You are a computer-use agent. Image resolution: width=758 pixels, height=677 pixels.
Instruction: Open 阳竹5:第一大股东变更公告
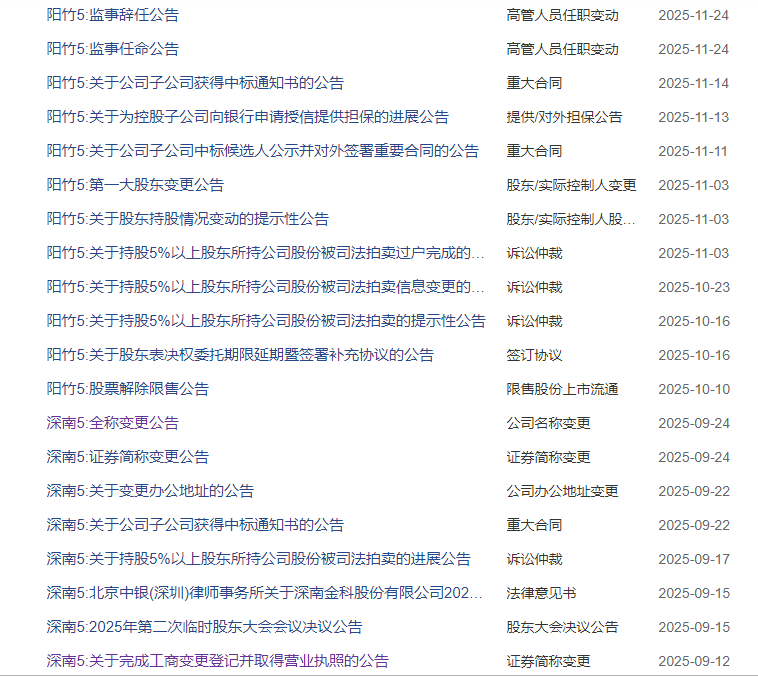coord(135,185)
